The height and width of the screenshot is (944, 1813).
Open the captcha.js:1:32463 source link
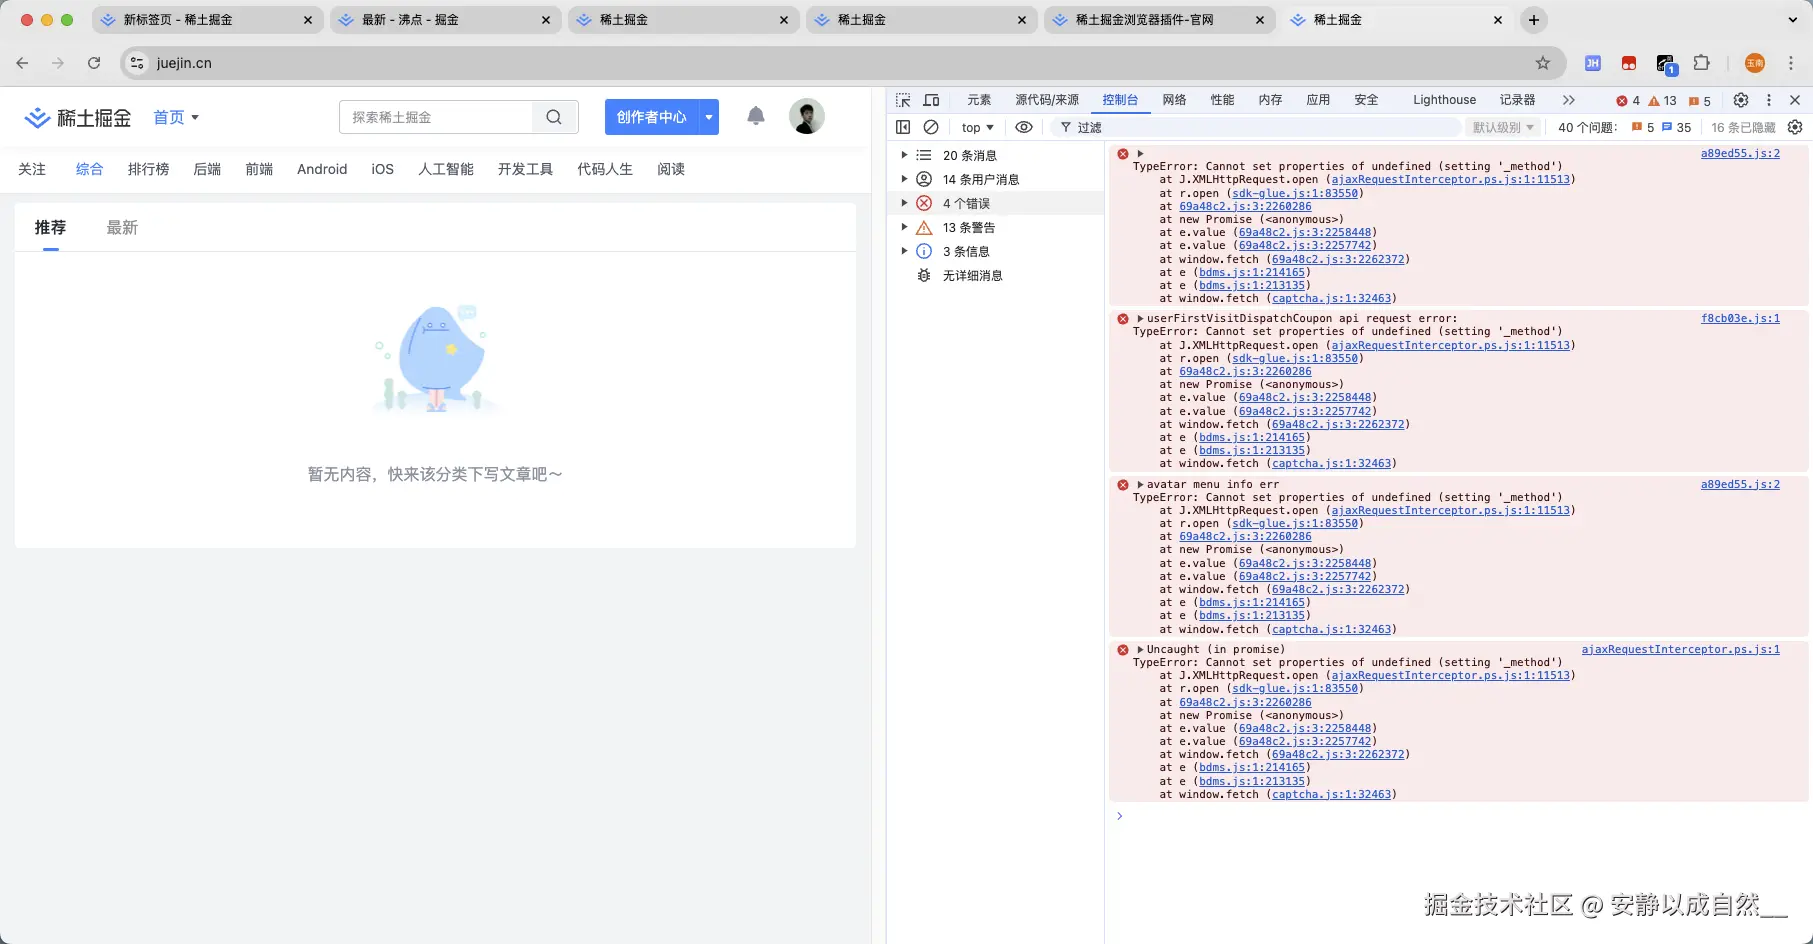(1332, 794)
